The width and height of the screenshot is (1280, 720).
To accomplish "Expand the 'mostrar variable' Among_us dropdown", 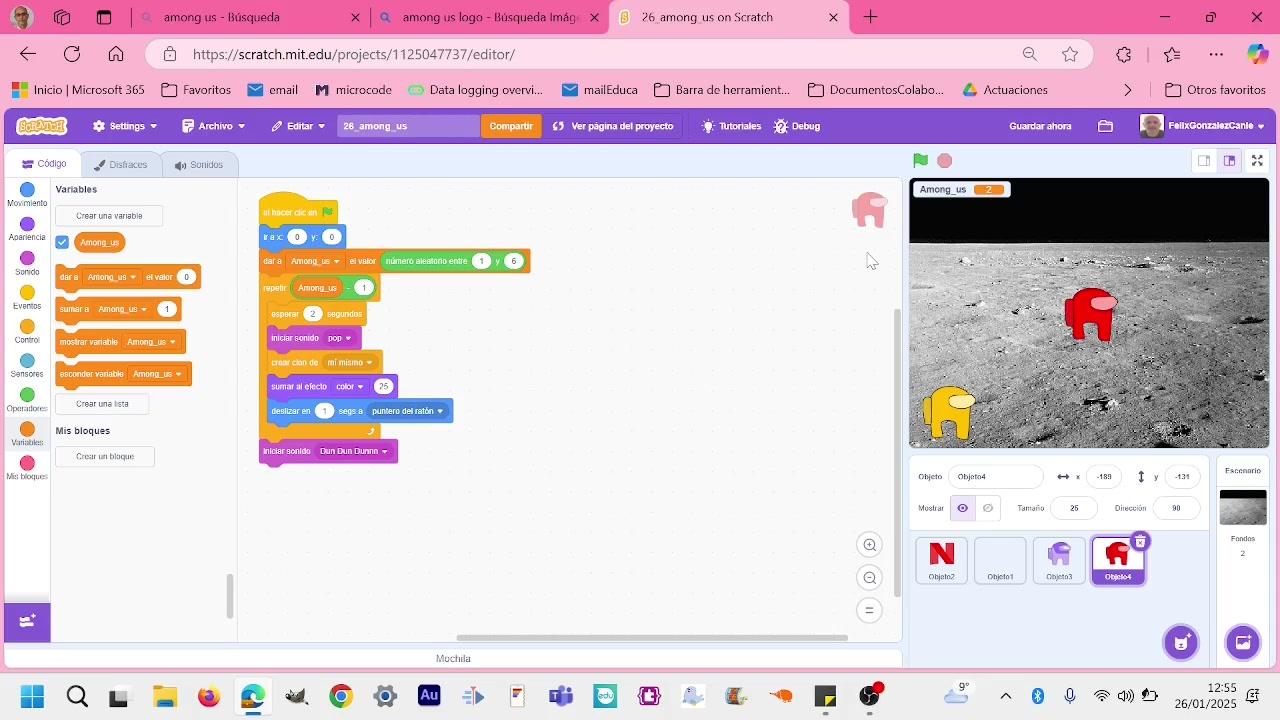I will 173,342.
